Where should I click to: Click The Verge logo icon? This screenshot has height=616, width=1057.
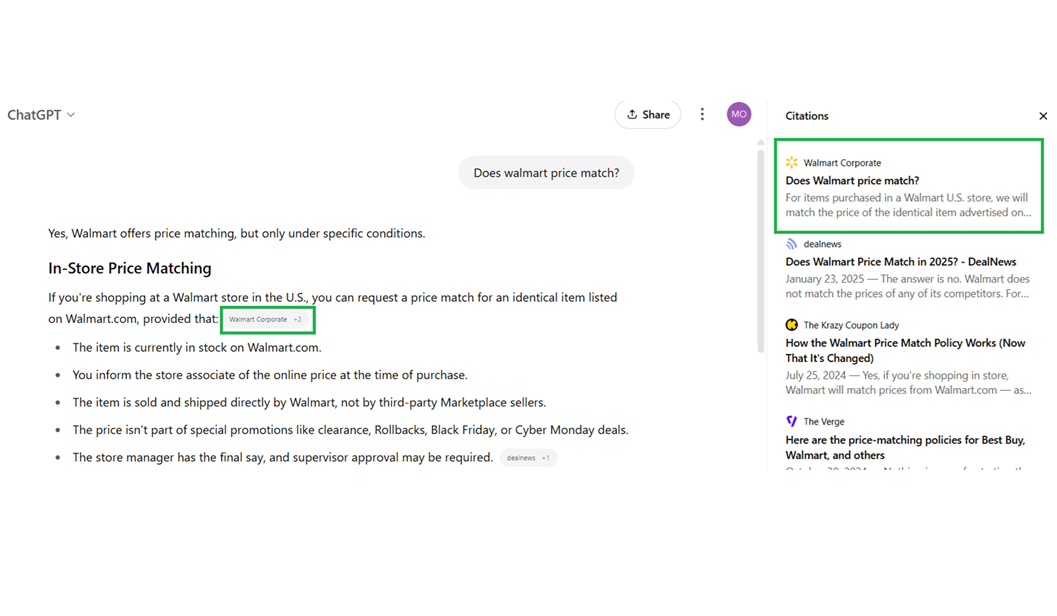point(791,422)
